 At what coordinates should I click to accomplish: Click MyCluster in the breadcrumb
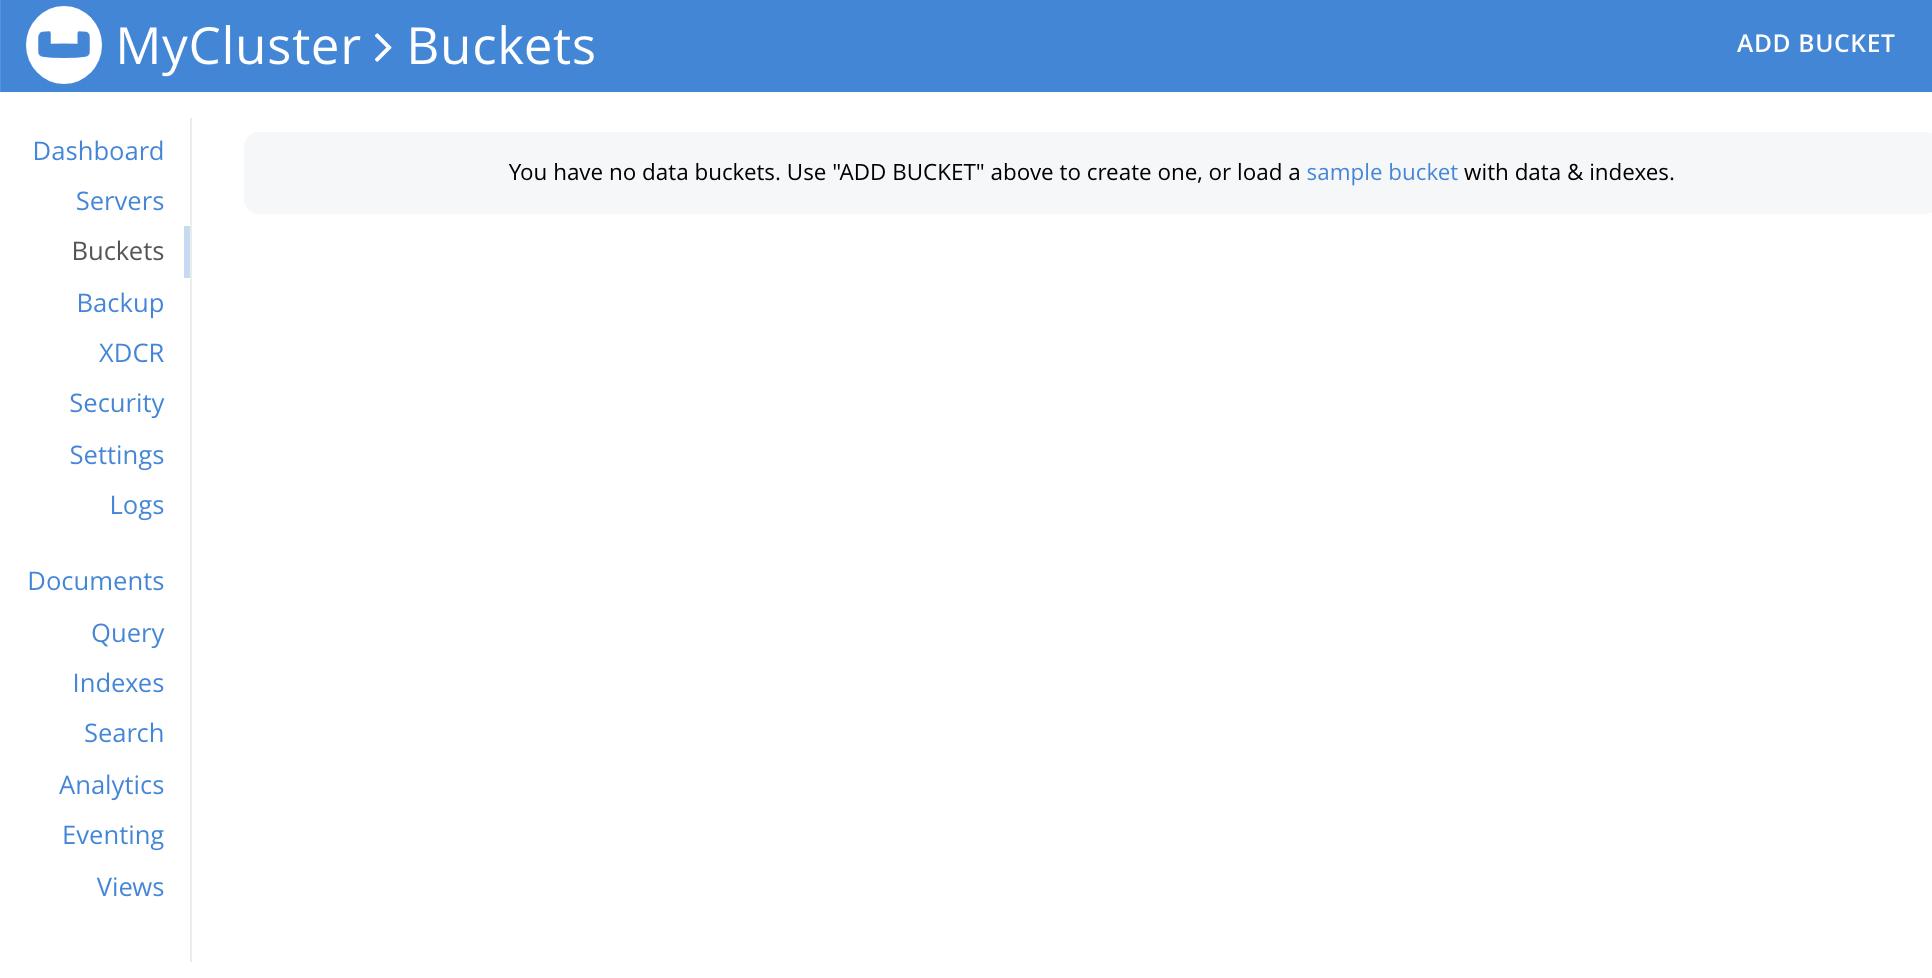click(237, 46)
